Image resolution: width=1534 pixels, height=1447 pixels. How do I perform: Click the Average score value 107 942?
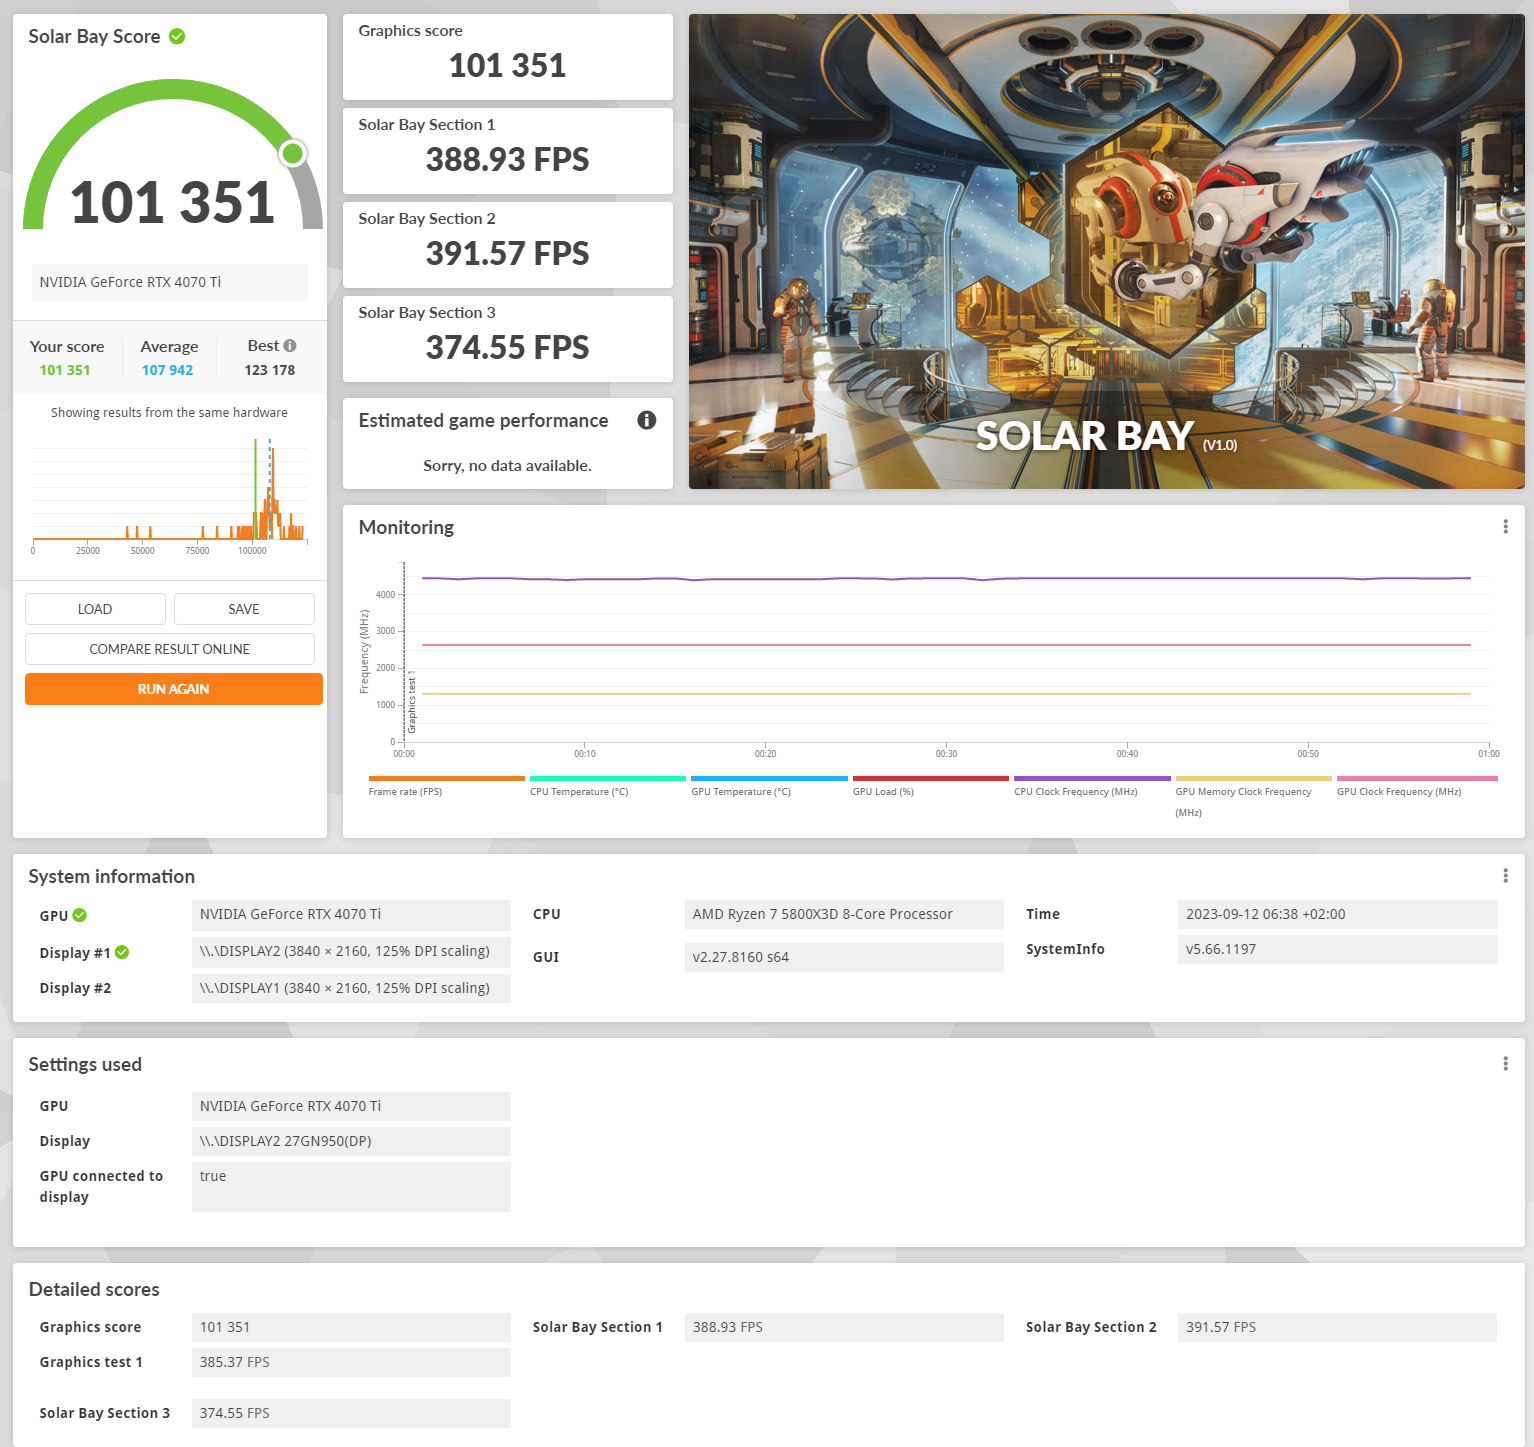point(167,370)
